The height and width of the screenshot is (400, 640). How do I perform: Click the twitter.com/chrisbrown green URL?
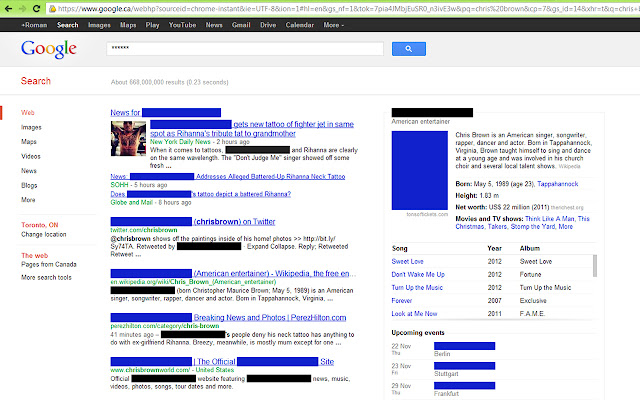pos(144,230)
